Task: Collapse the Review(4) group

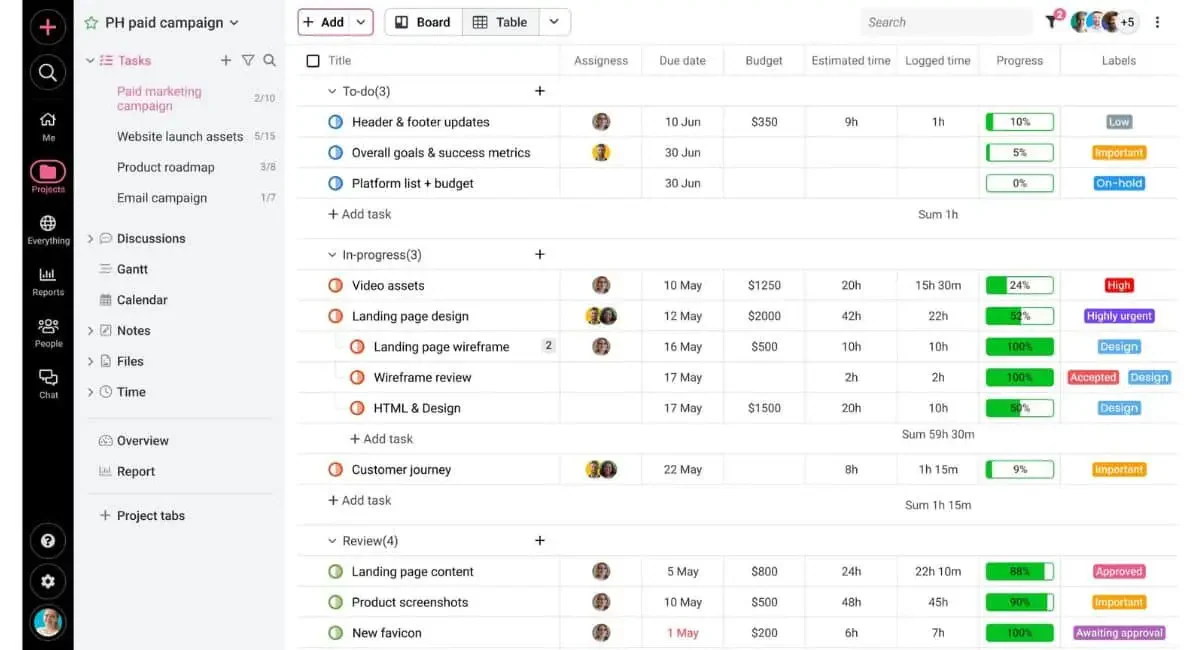Action: coord(333,541)
